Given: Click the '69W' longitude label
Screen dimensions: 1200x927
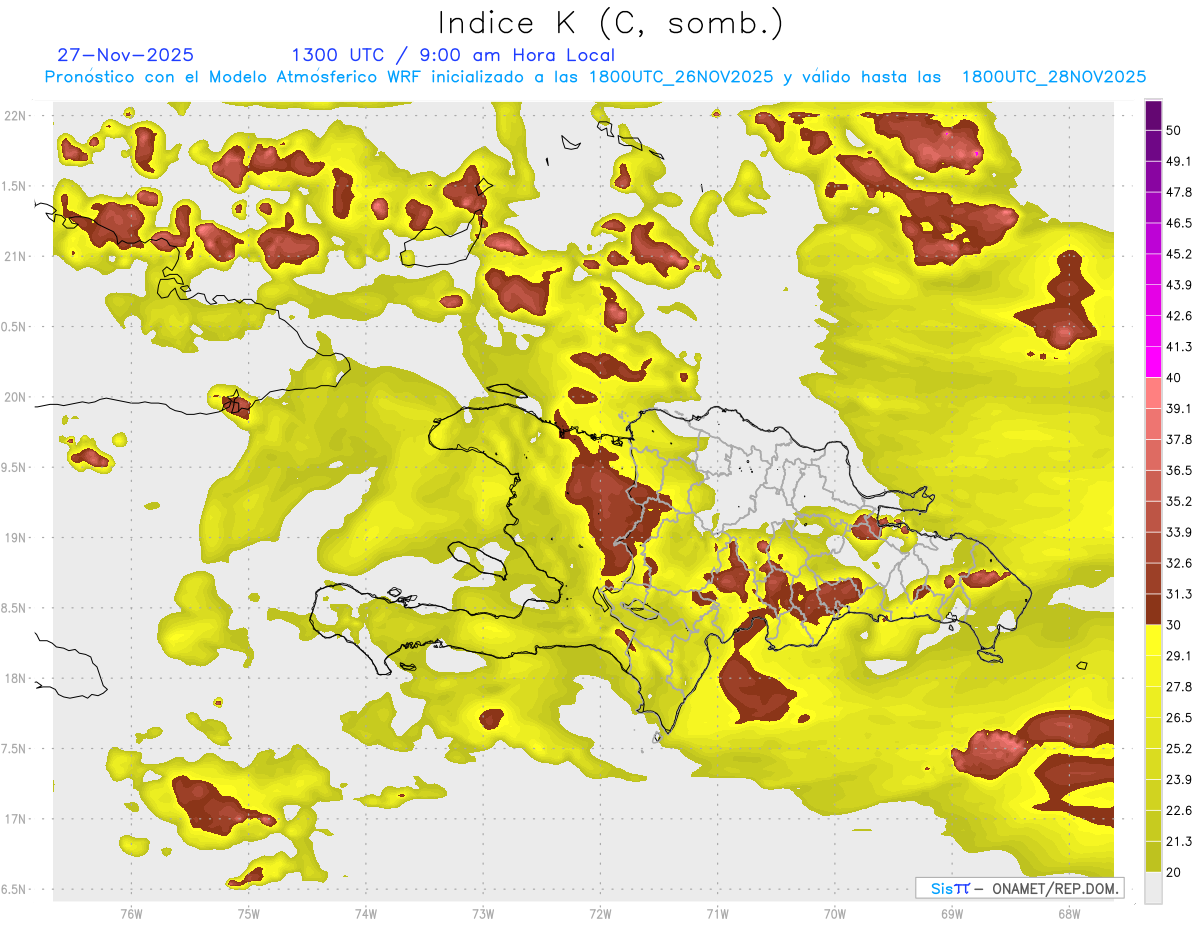Looking at the screenshot, I should tap(952, 913).
